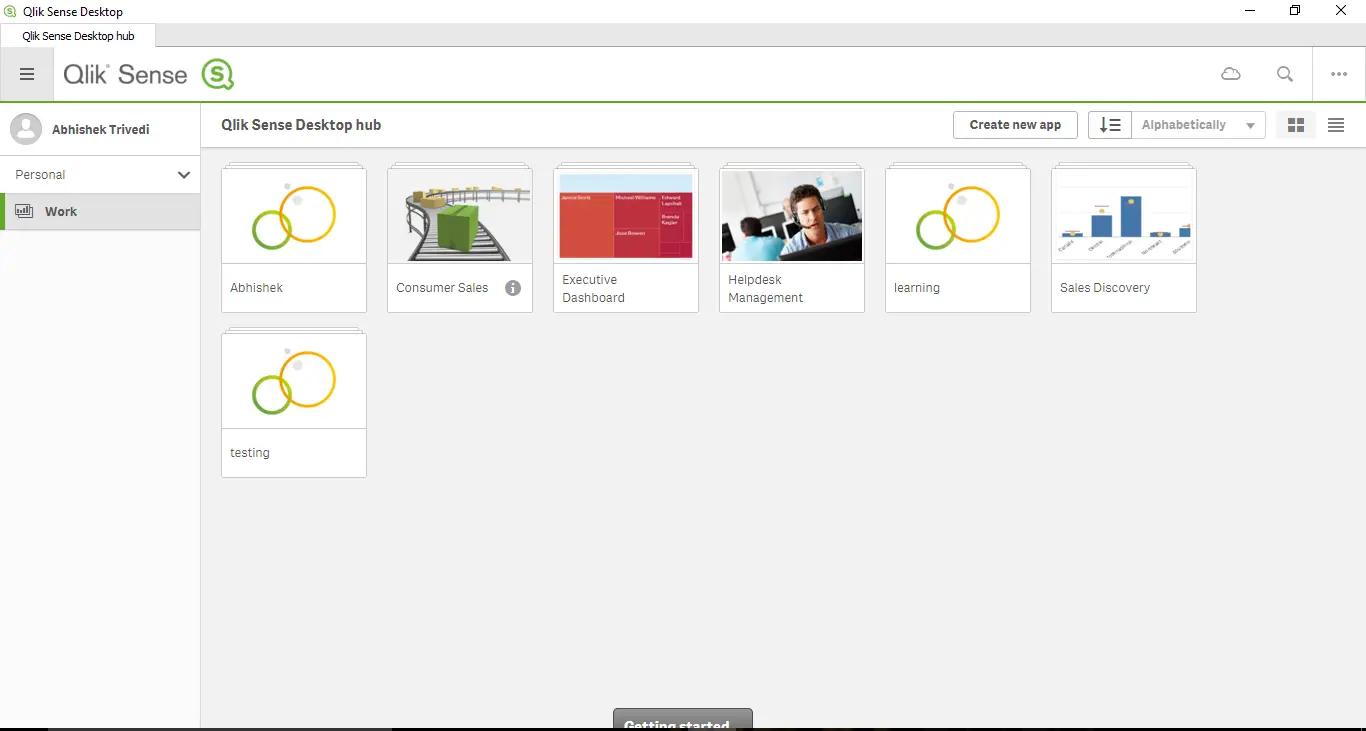Open the Getting started panel
The image size is (1366, 731).
683,720
